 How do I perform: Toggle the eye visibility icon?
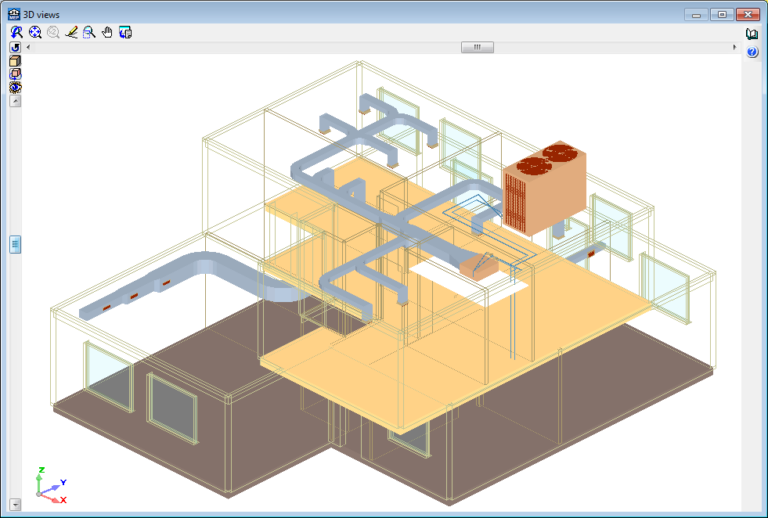tap(15, 87)
